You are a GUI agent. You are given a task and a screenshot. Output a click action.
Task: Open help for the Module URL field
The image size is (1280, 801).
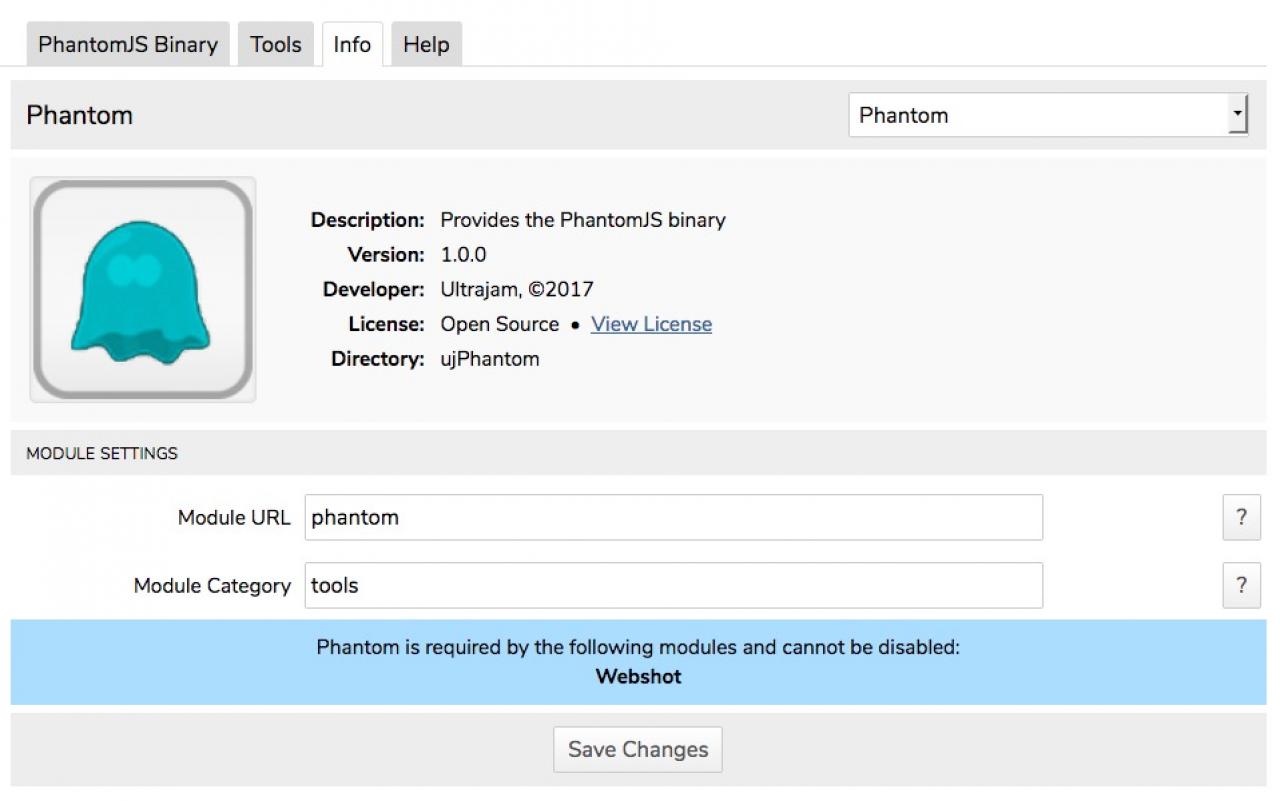1241,517
